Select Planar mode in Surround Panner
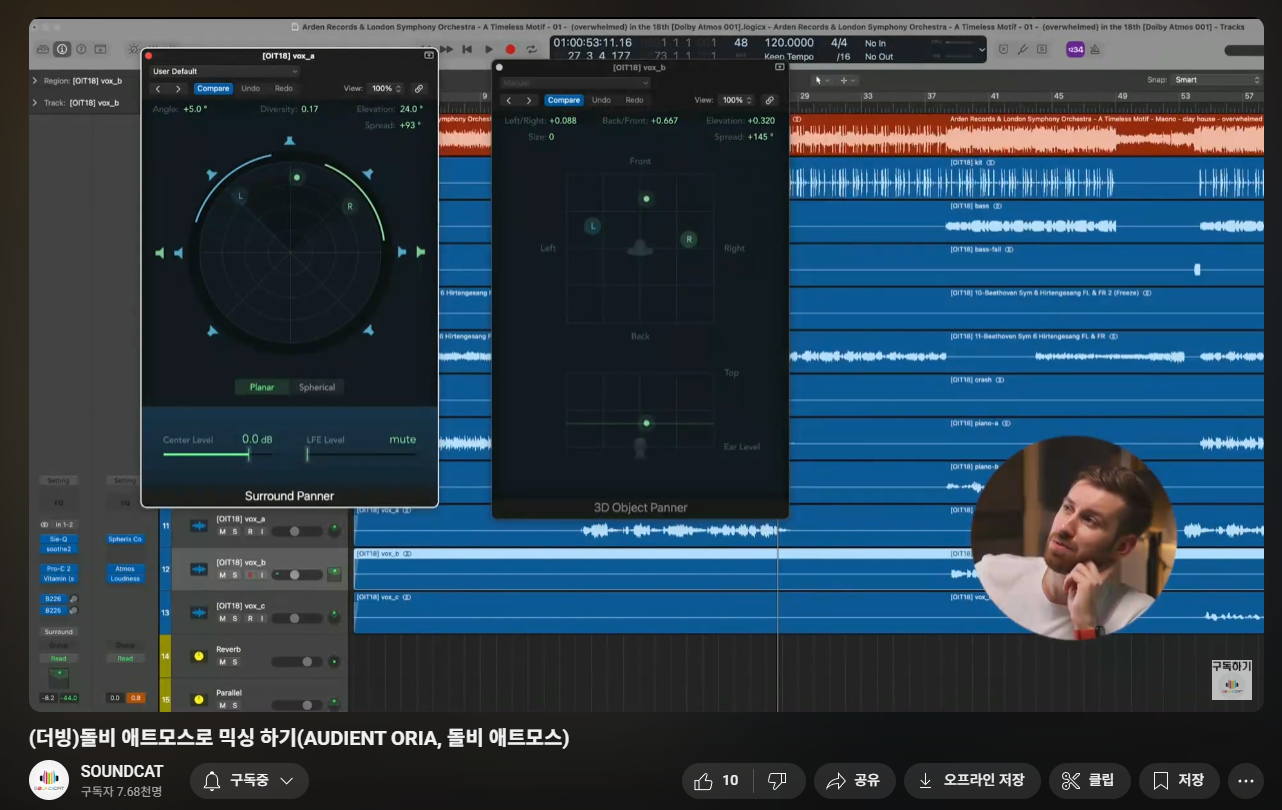This screenshot has height=810, width=1282. click(x=262, y=387)
